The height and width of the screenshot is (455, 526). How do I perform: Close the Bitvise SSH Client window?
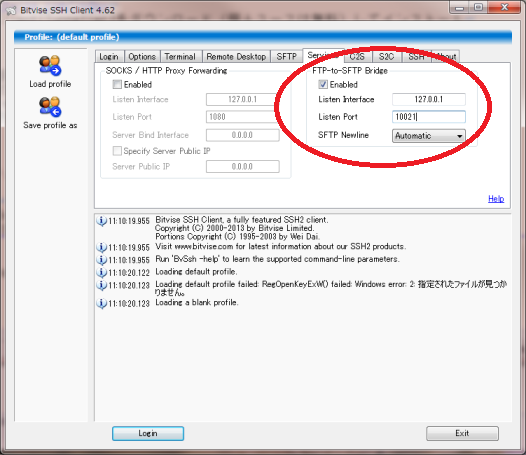point(504,7)
